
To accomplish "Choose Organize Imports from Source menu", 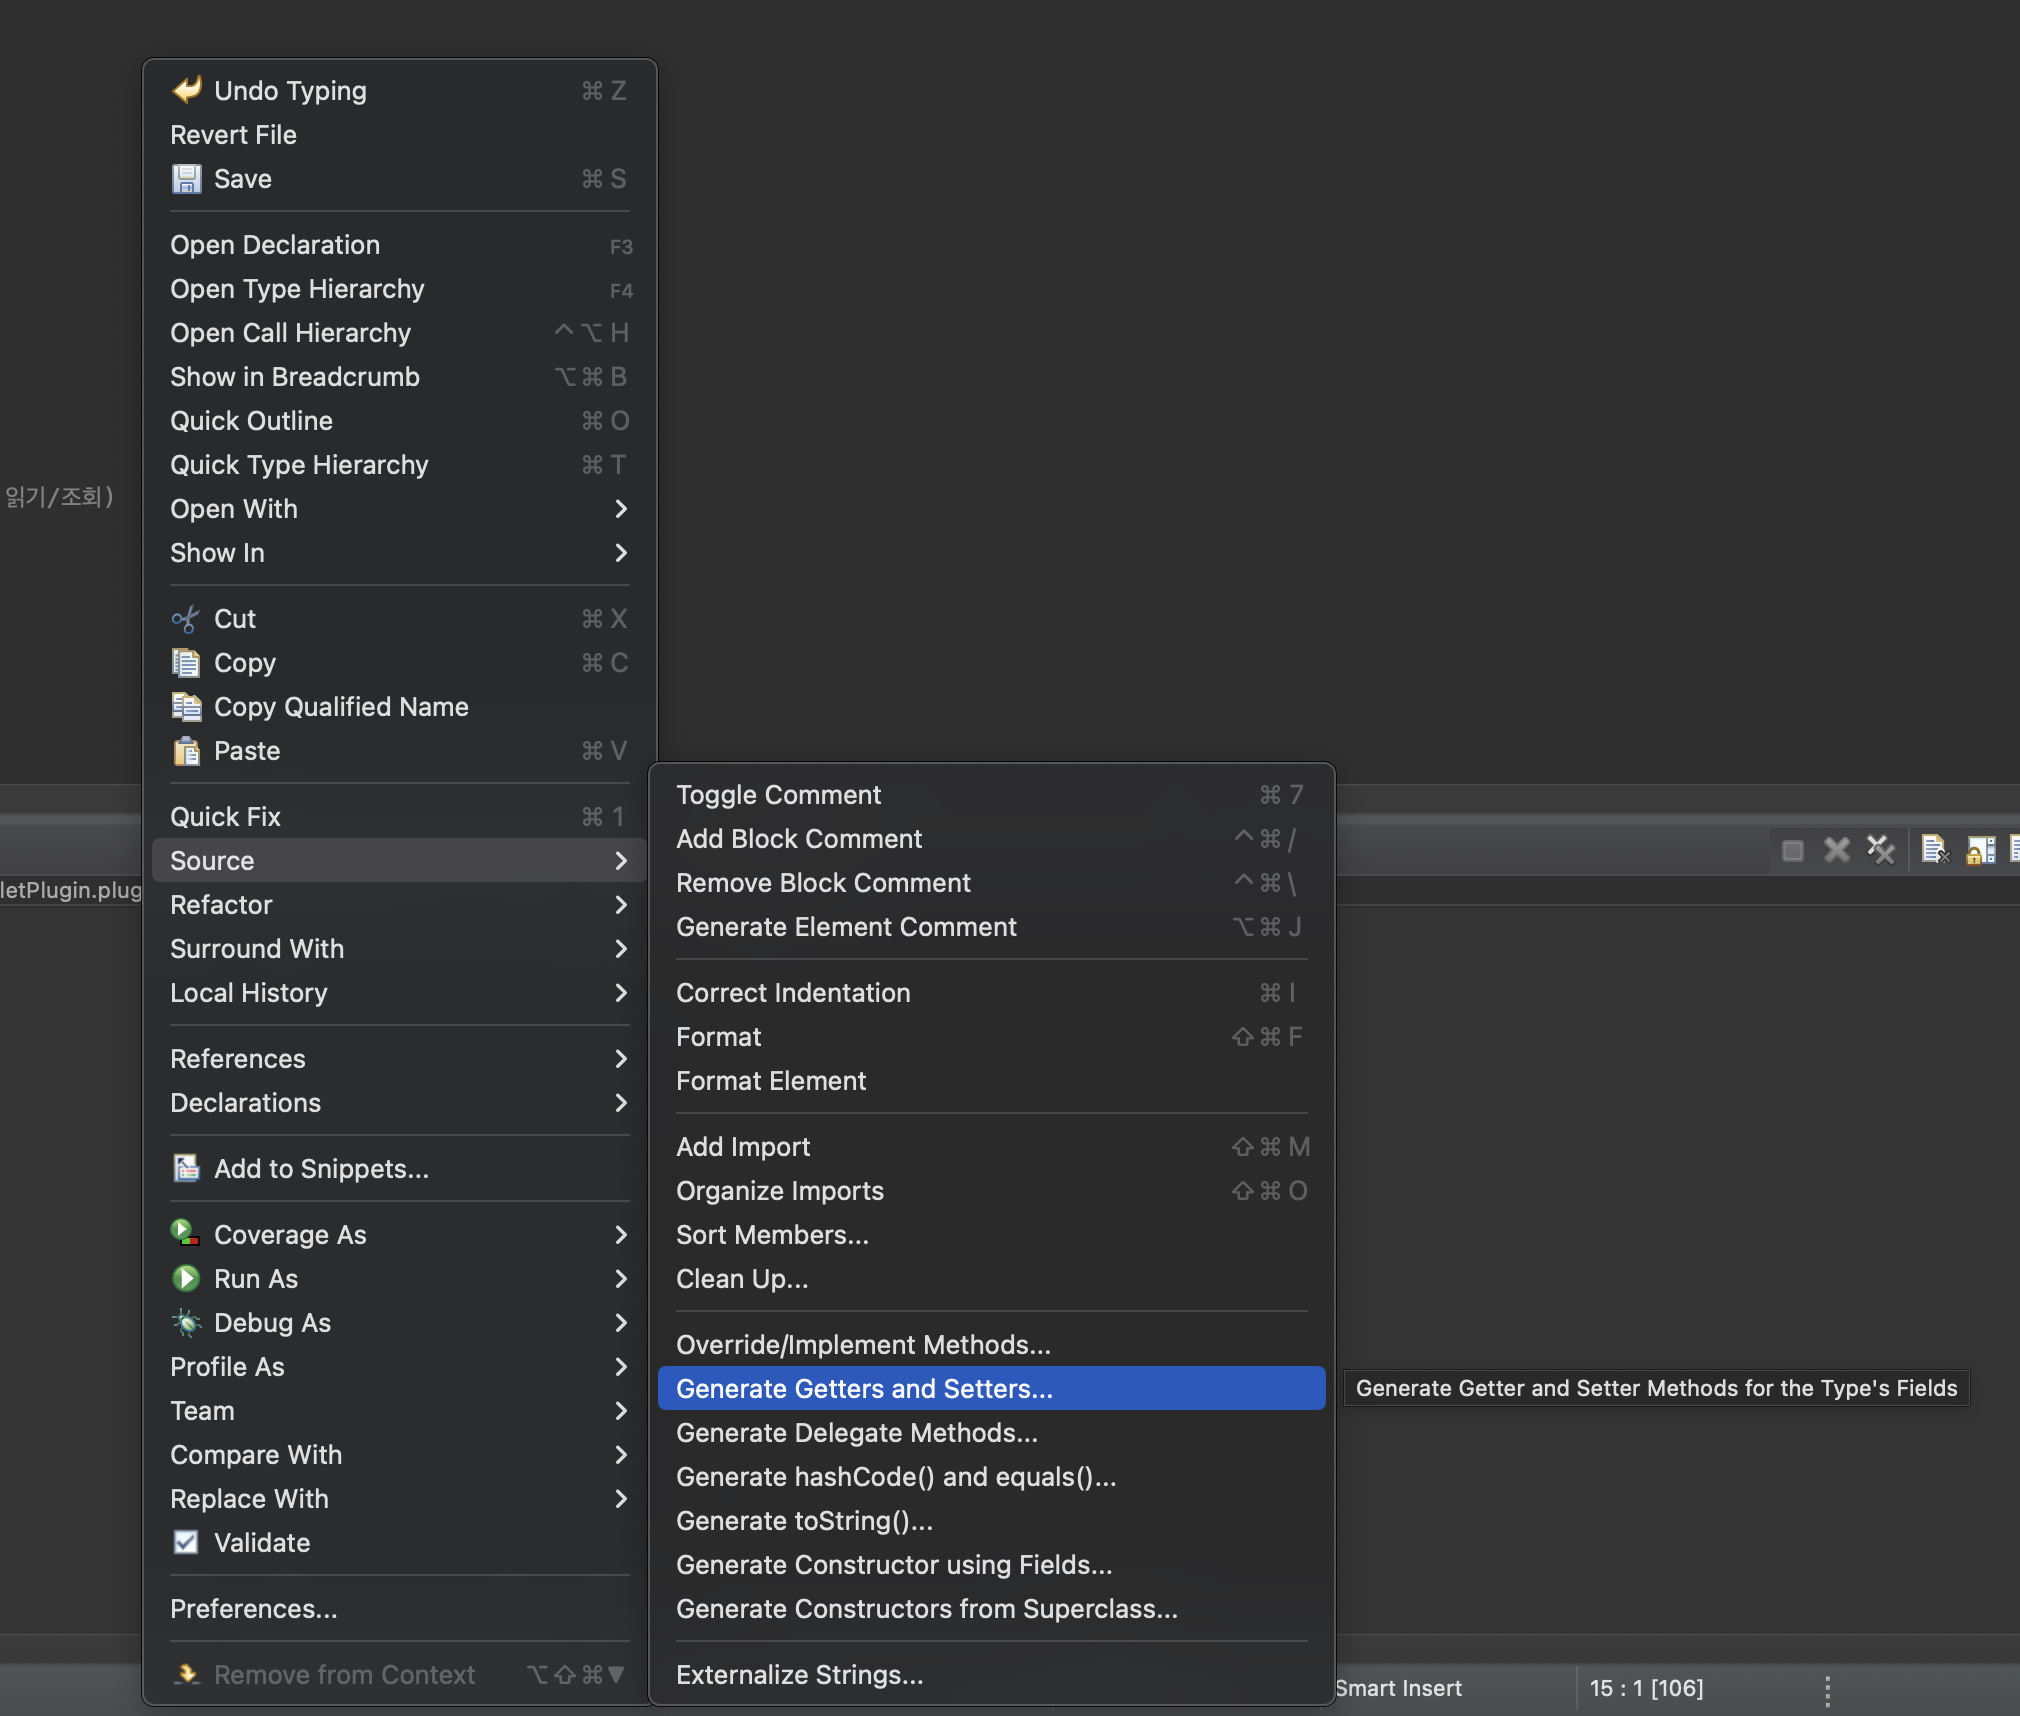I will [x=780, y=1191].
